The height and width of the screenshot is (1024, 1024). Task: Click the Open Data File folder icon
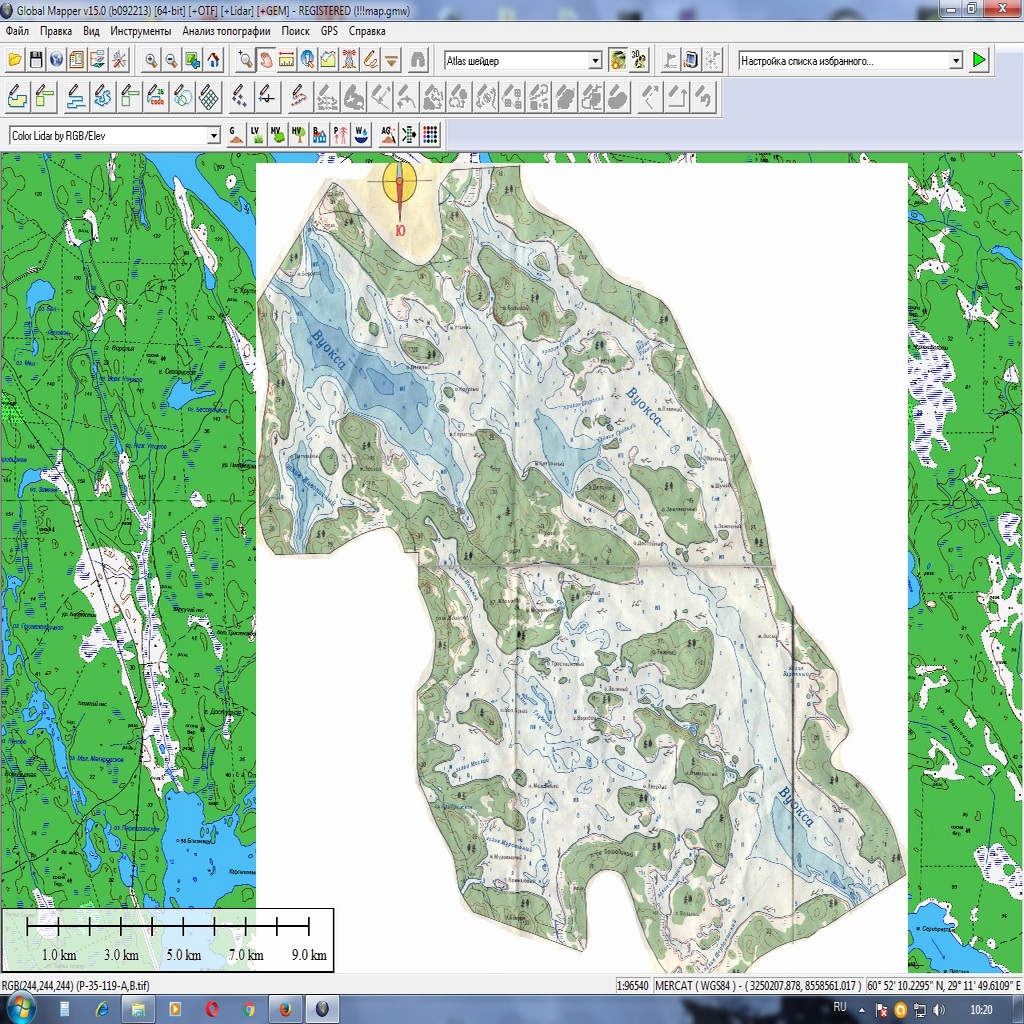[x=15, y=60]
